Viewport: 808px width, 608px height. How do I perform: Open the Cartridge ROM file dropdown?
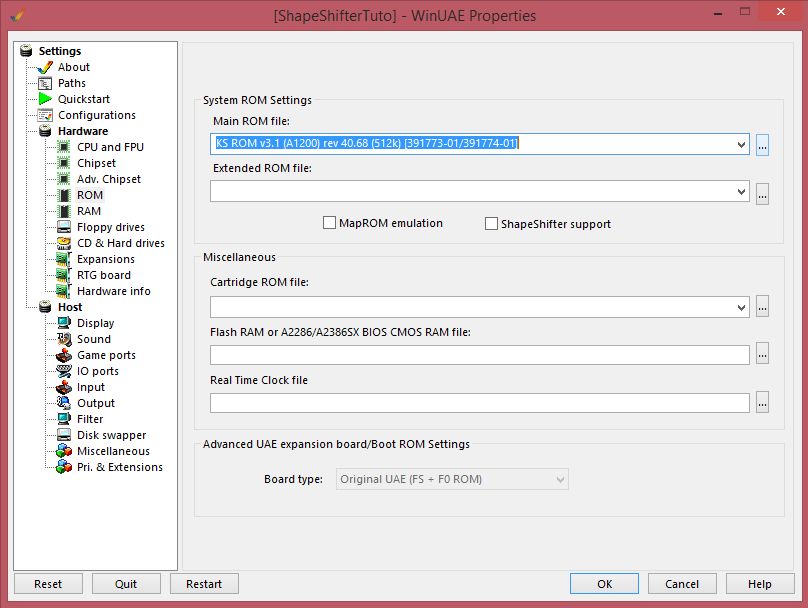point(741,307)
